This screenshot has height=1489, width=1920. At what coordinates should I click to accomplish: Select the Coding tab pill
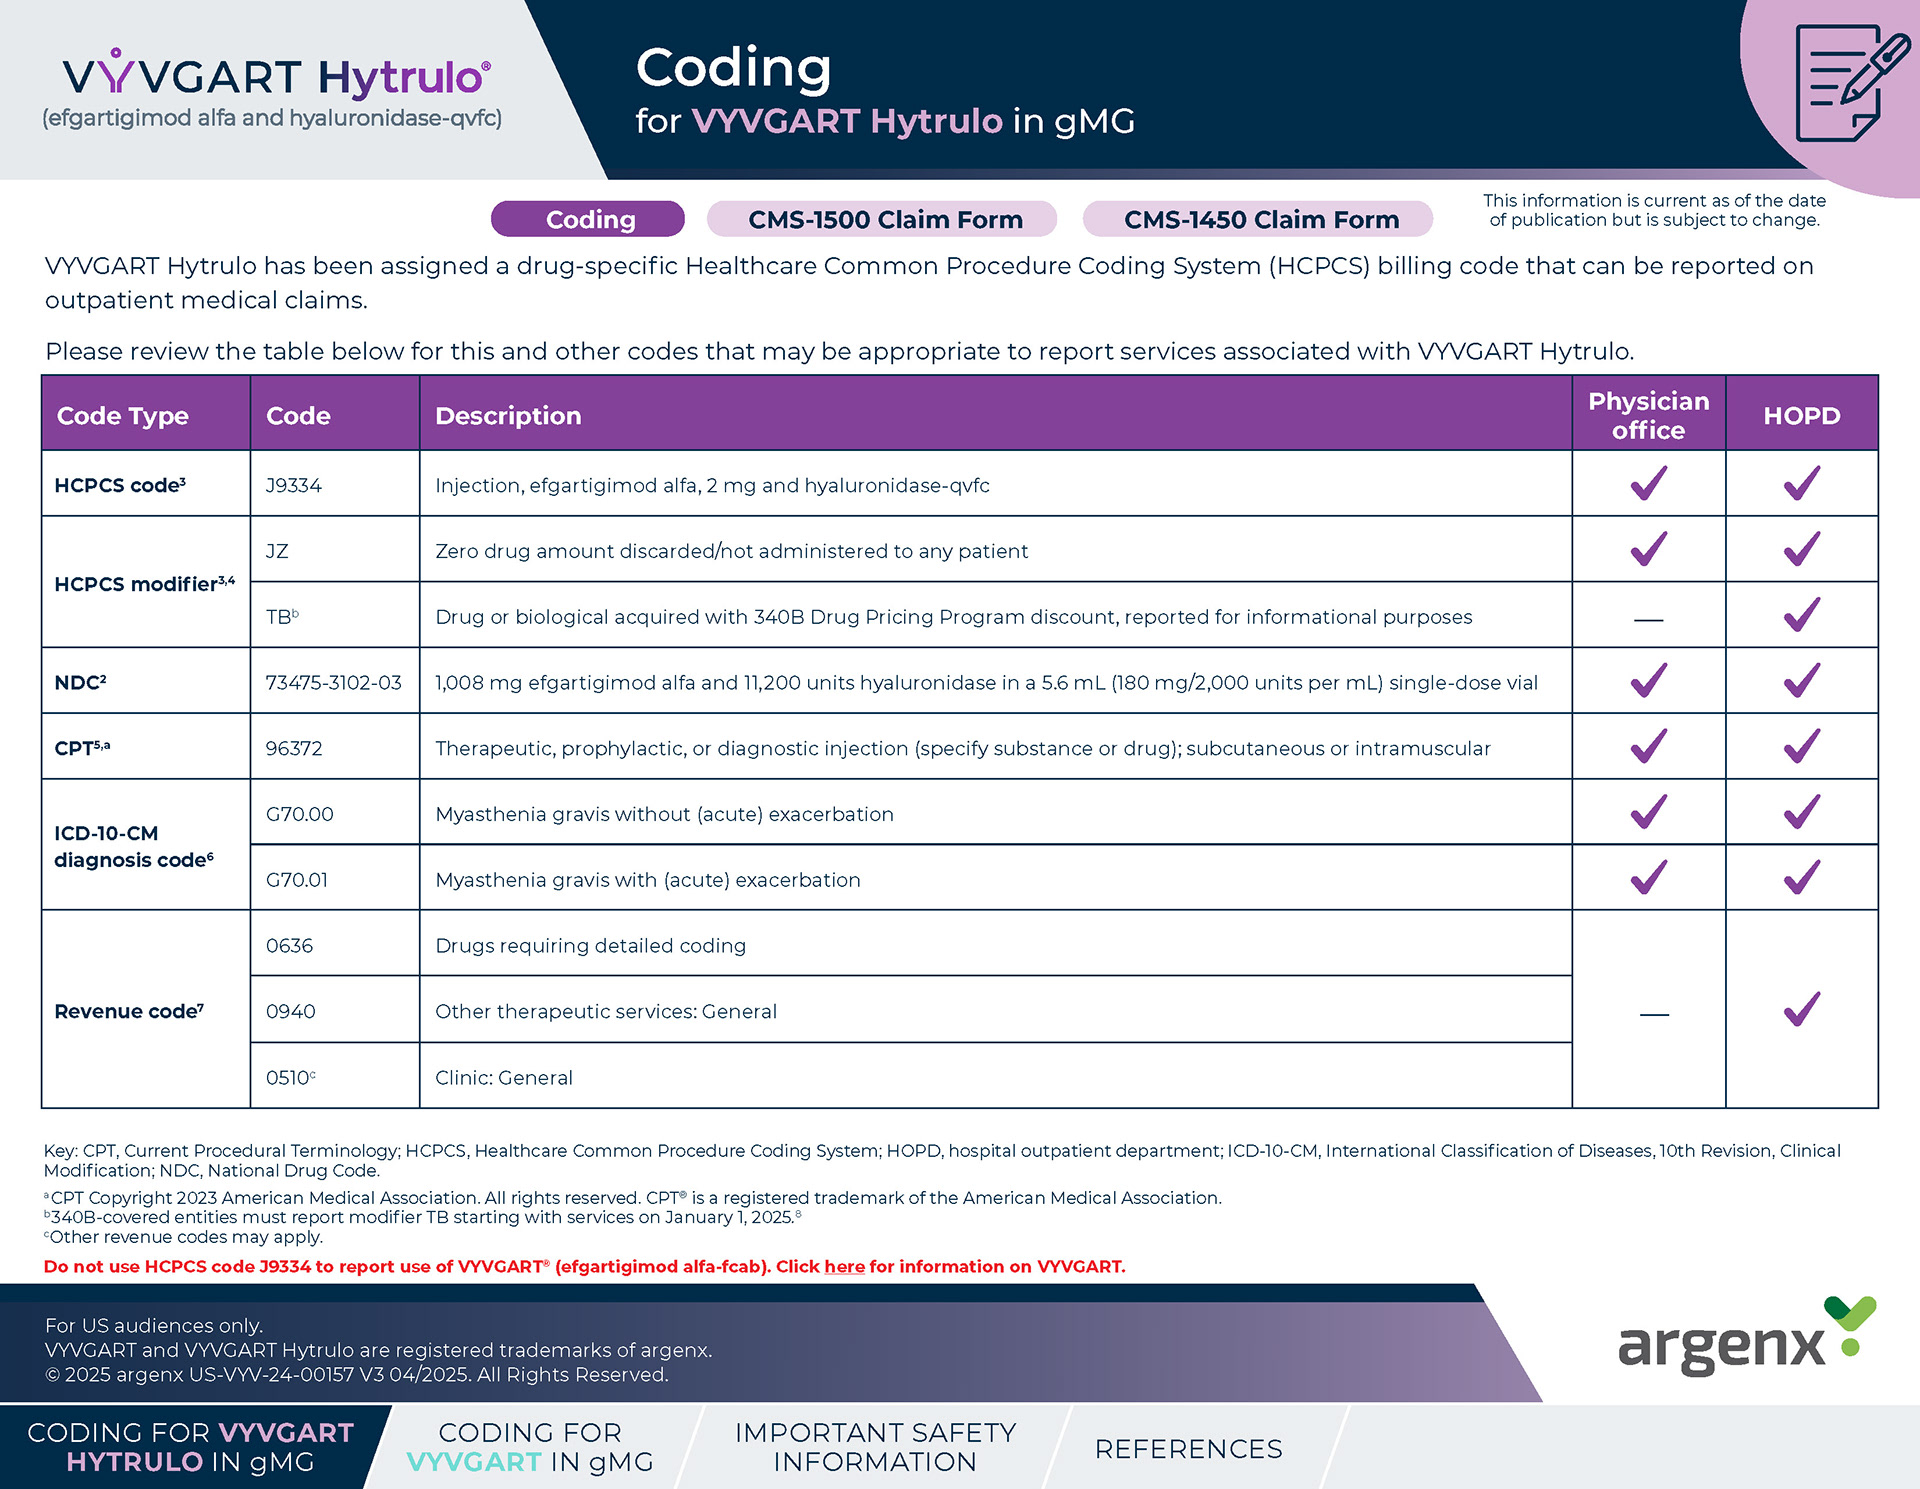(588, 219)
